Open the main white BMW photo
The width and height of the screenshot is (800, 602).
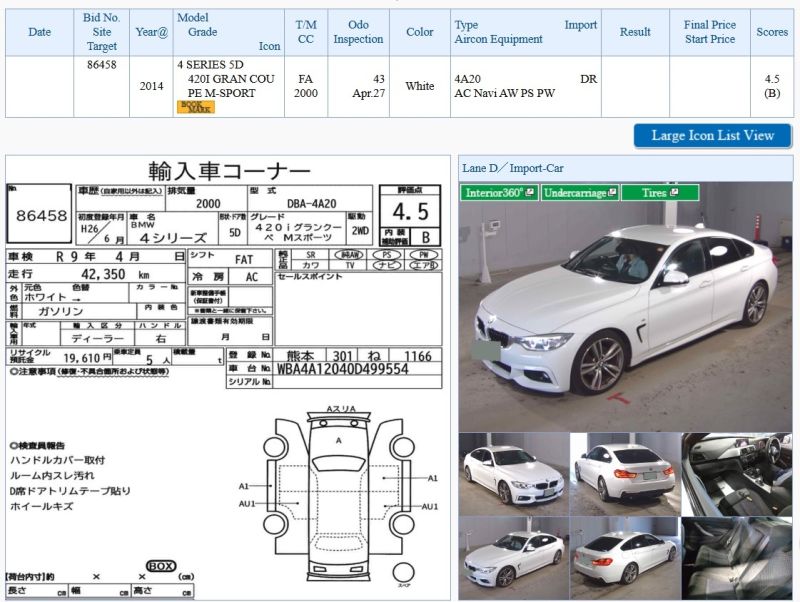pyautogui.click(x=626, y=308)
